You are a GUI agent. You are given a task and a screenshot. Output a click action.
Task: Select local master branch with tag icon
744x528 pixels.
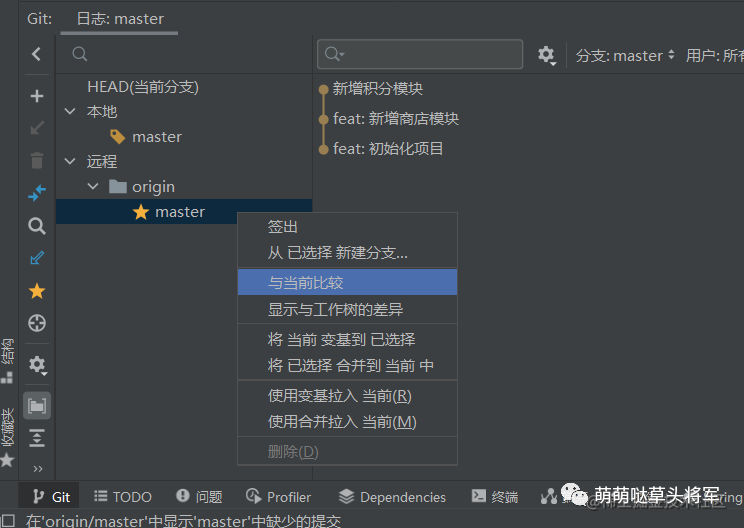[x=157, y=137]
